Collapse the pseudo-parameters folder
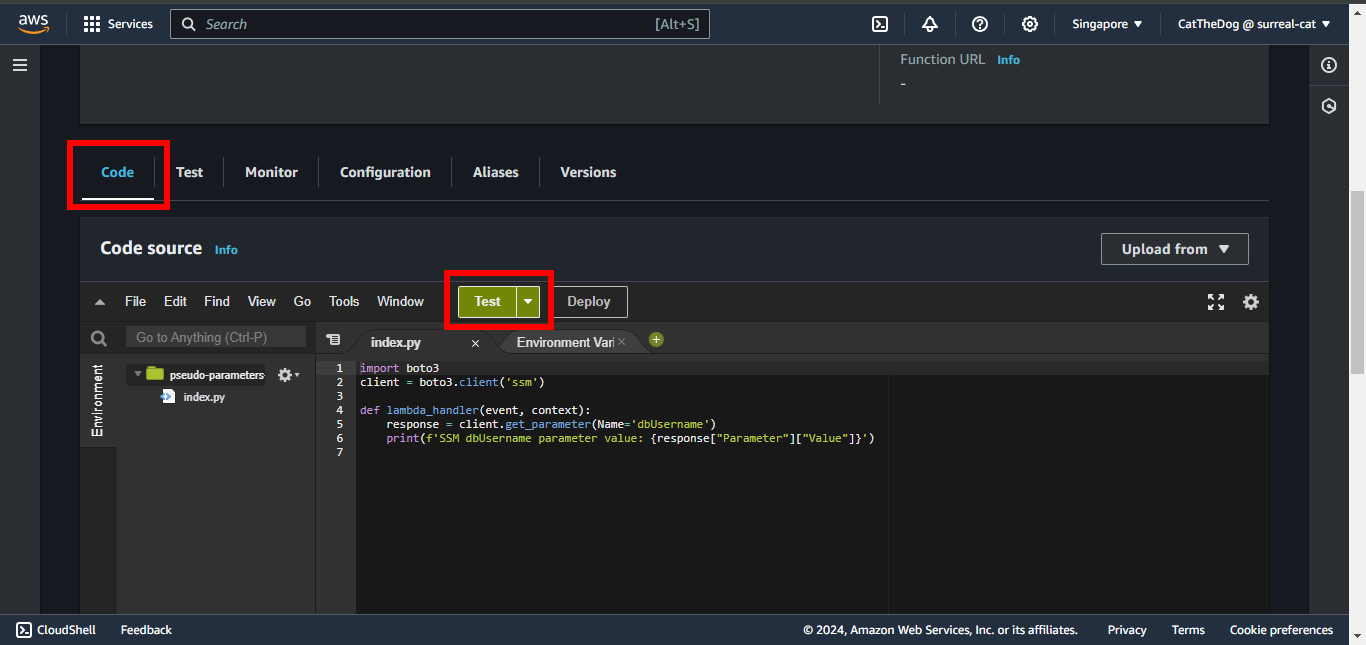The height and width of the screenshot is (645, 1366). 136,375
